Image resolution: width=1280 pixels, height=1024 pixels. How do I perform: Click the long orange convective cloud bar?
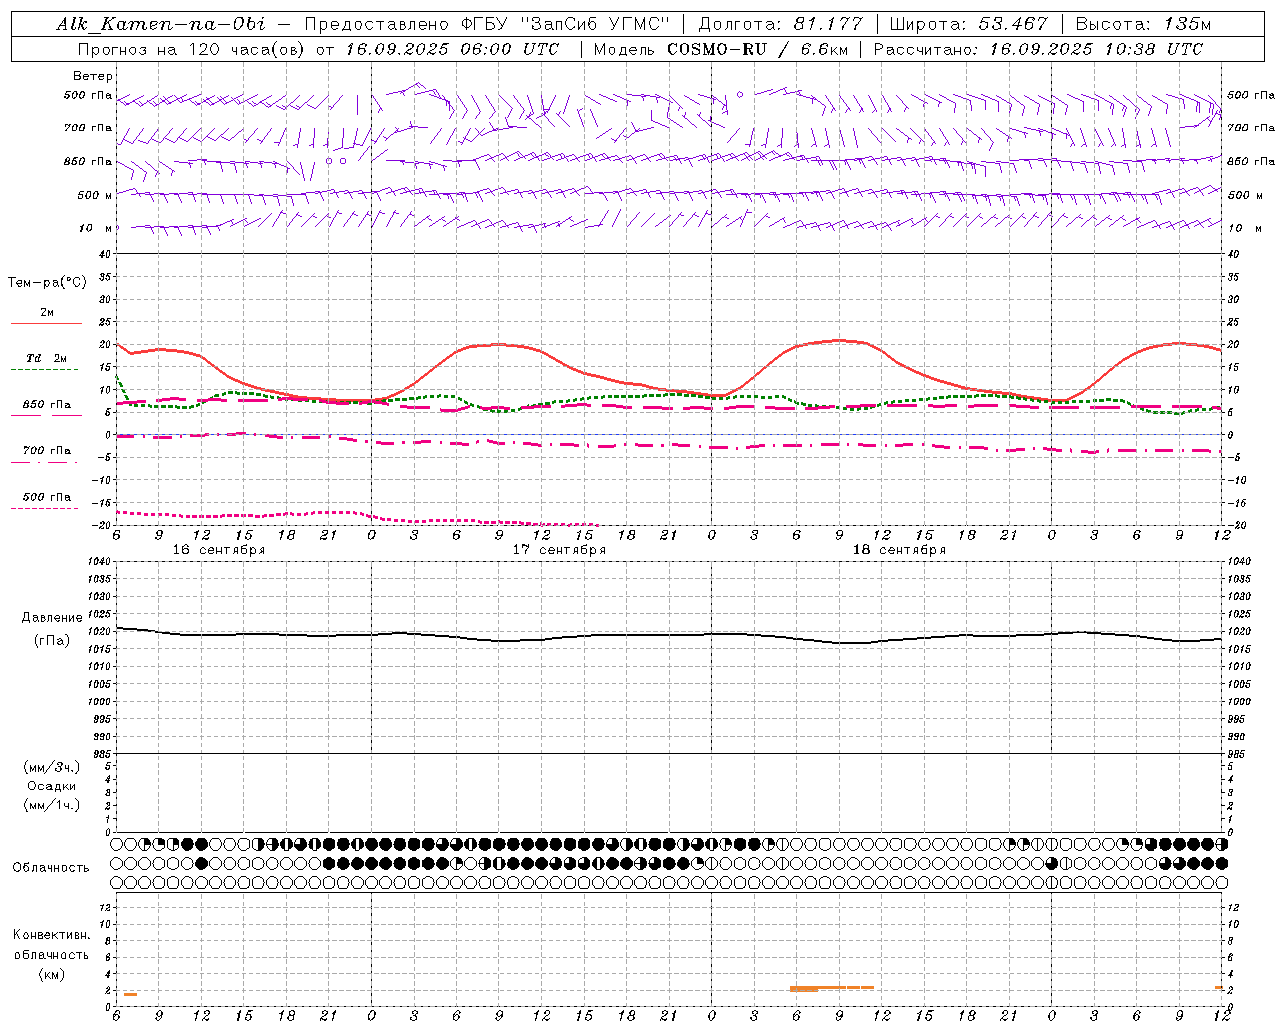(832, 988)
